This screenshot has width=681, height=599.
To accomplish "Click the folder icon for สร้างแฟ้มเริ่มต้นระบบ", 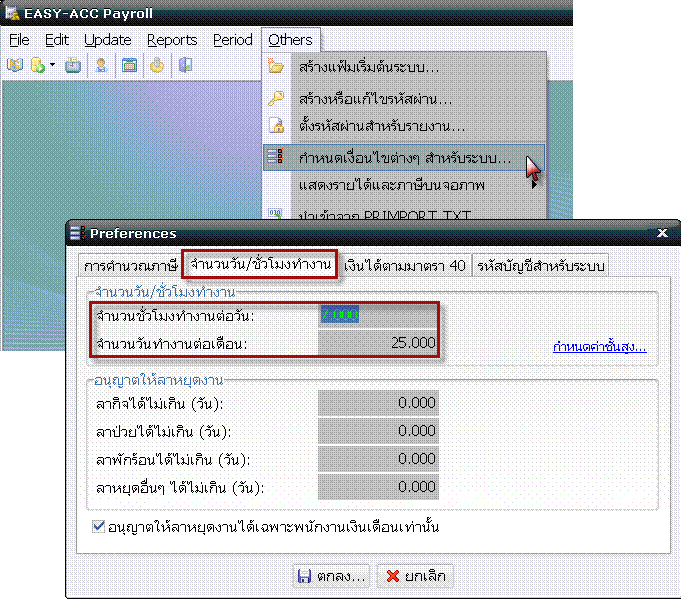I will pos(277,68).
